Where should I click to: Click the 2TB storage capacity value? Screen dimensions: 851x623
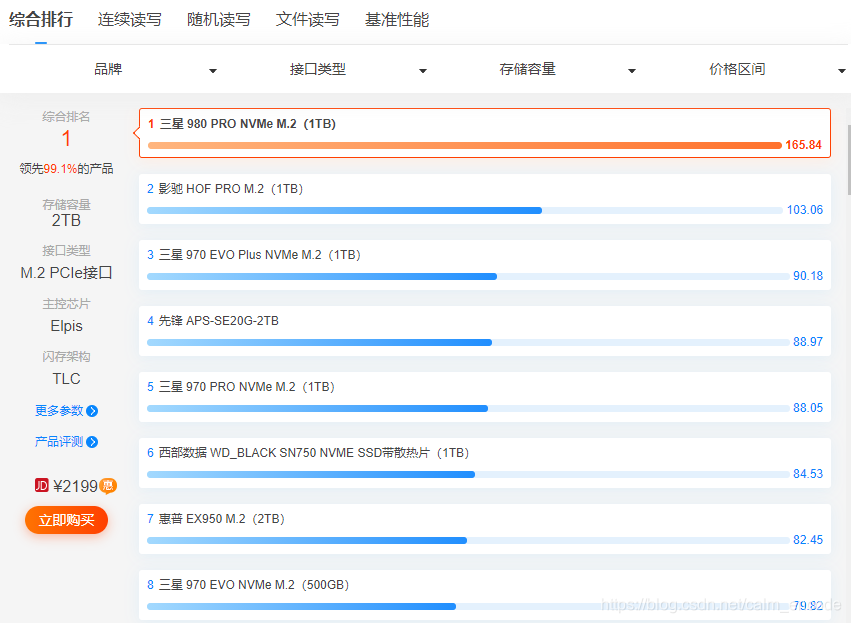[66, 220]
